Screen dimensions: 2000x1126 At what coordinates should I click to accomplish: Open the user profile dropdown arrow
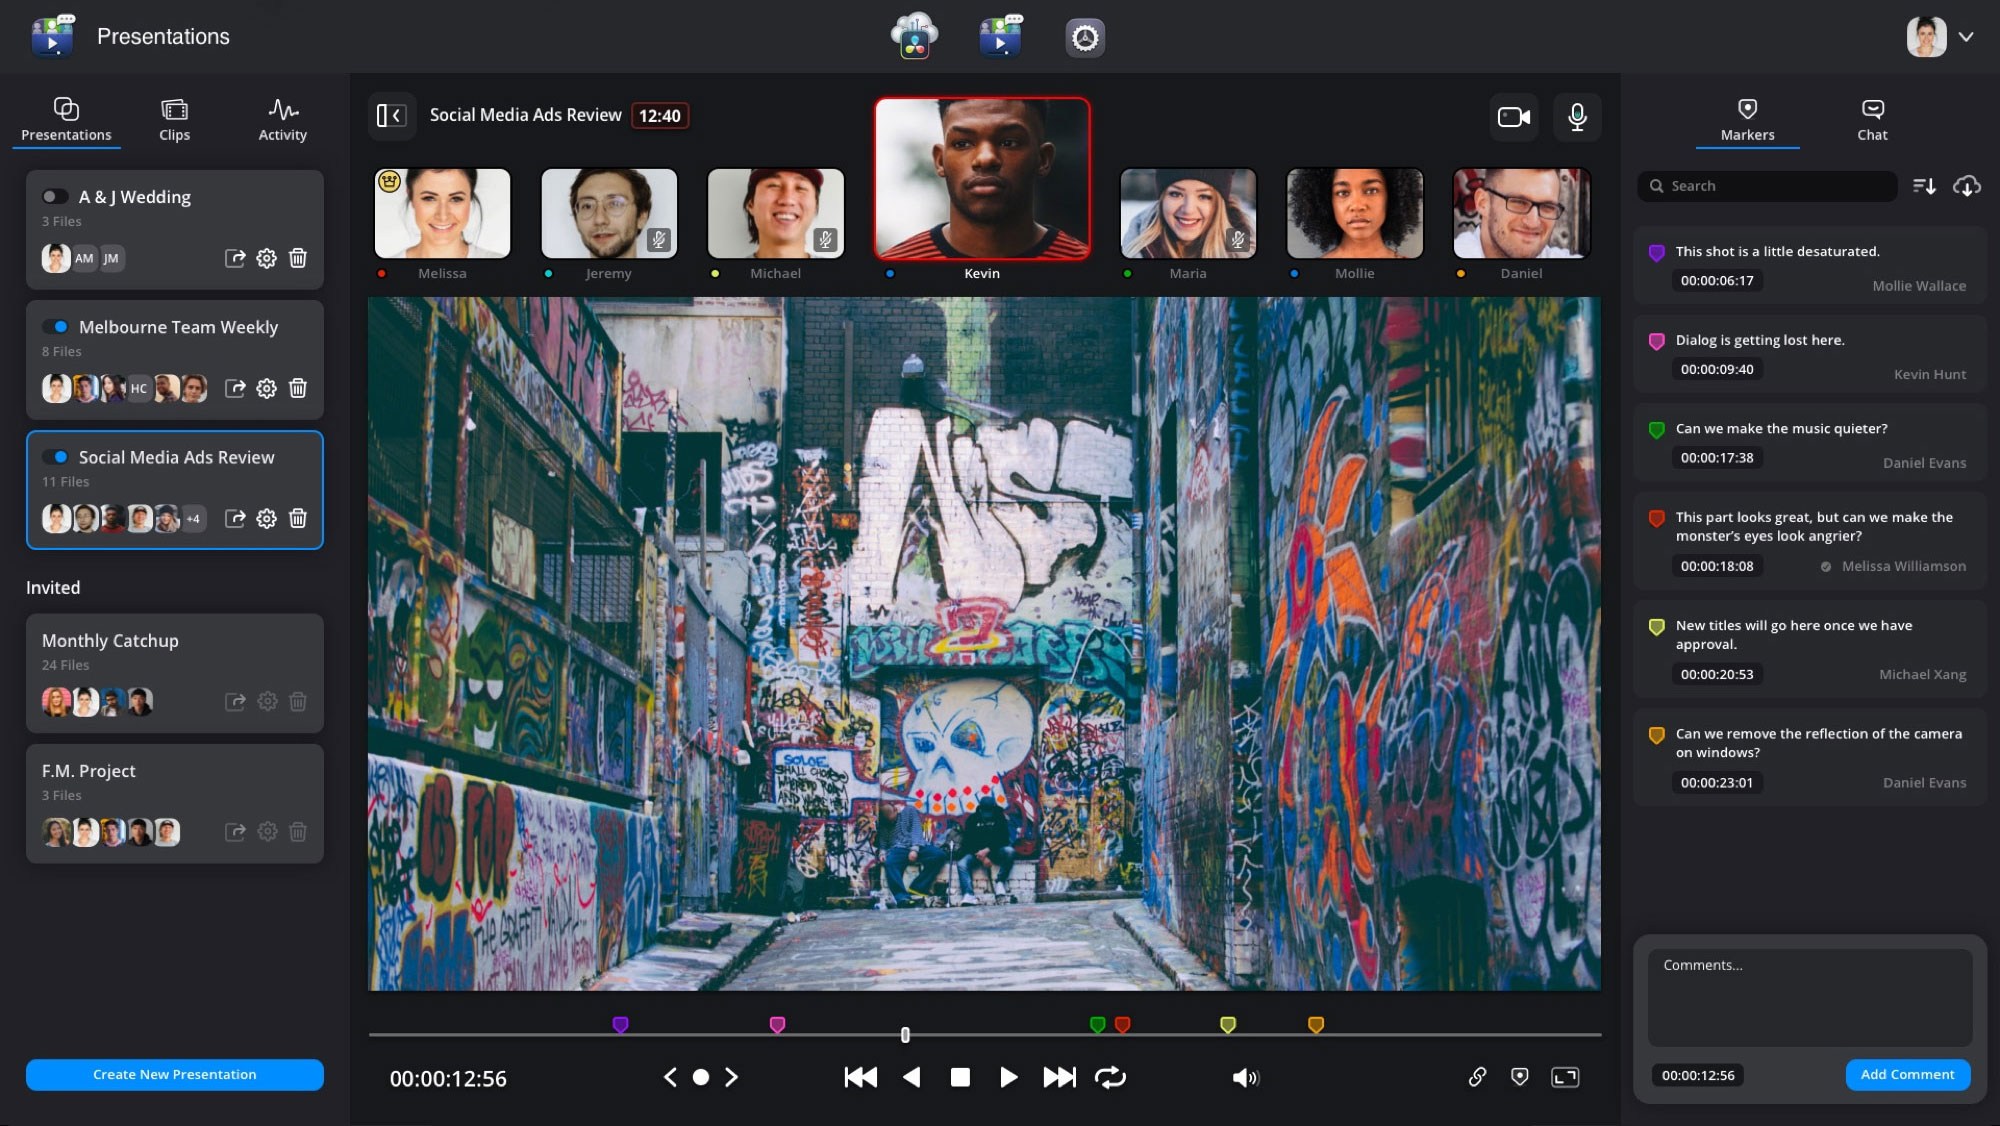tap(1966, 37)
